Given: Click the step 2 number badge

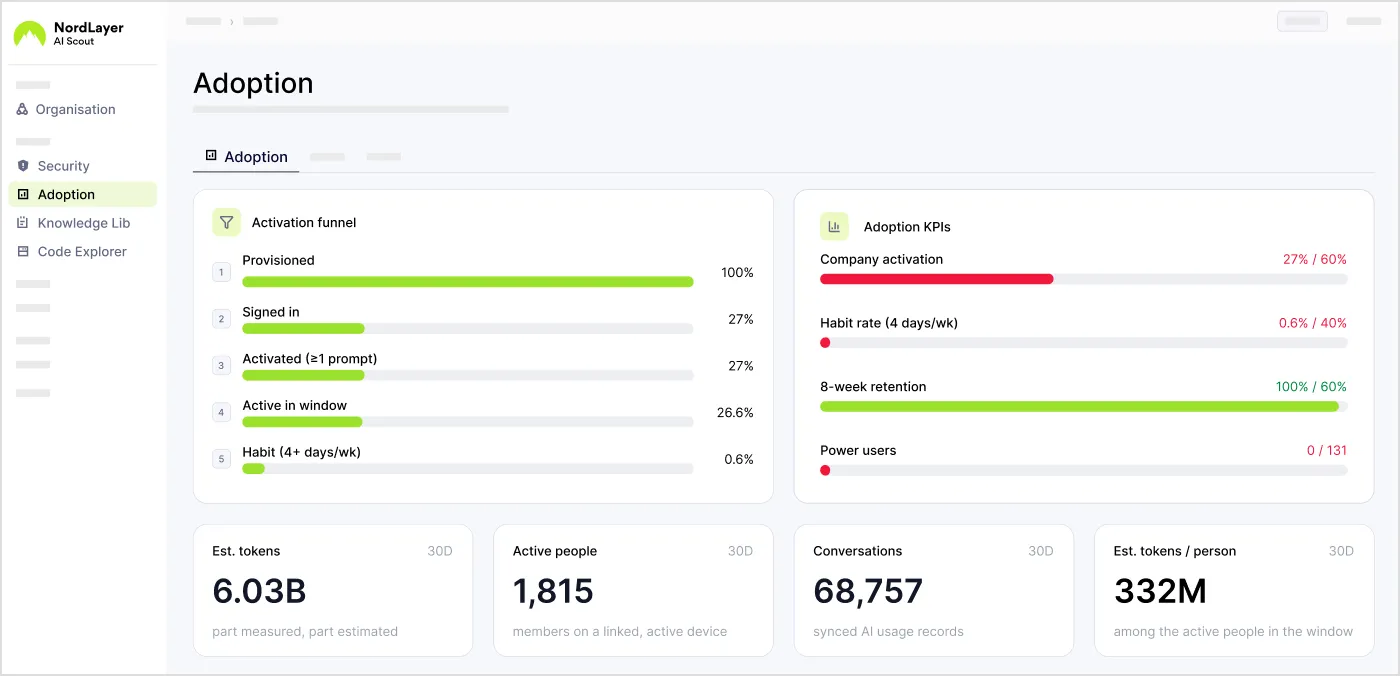Looking at the screenshot, I should coord(221,319).
